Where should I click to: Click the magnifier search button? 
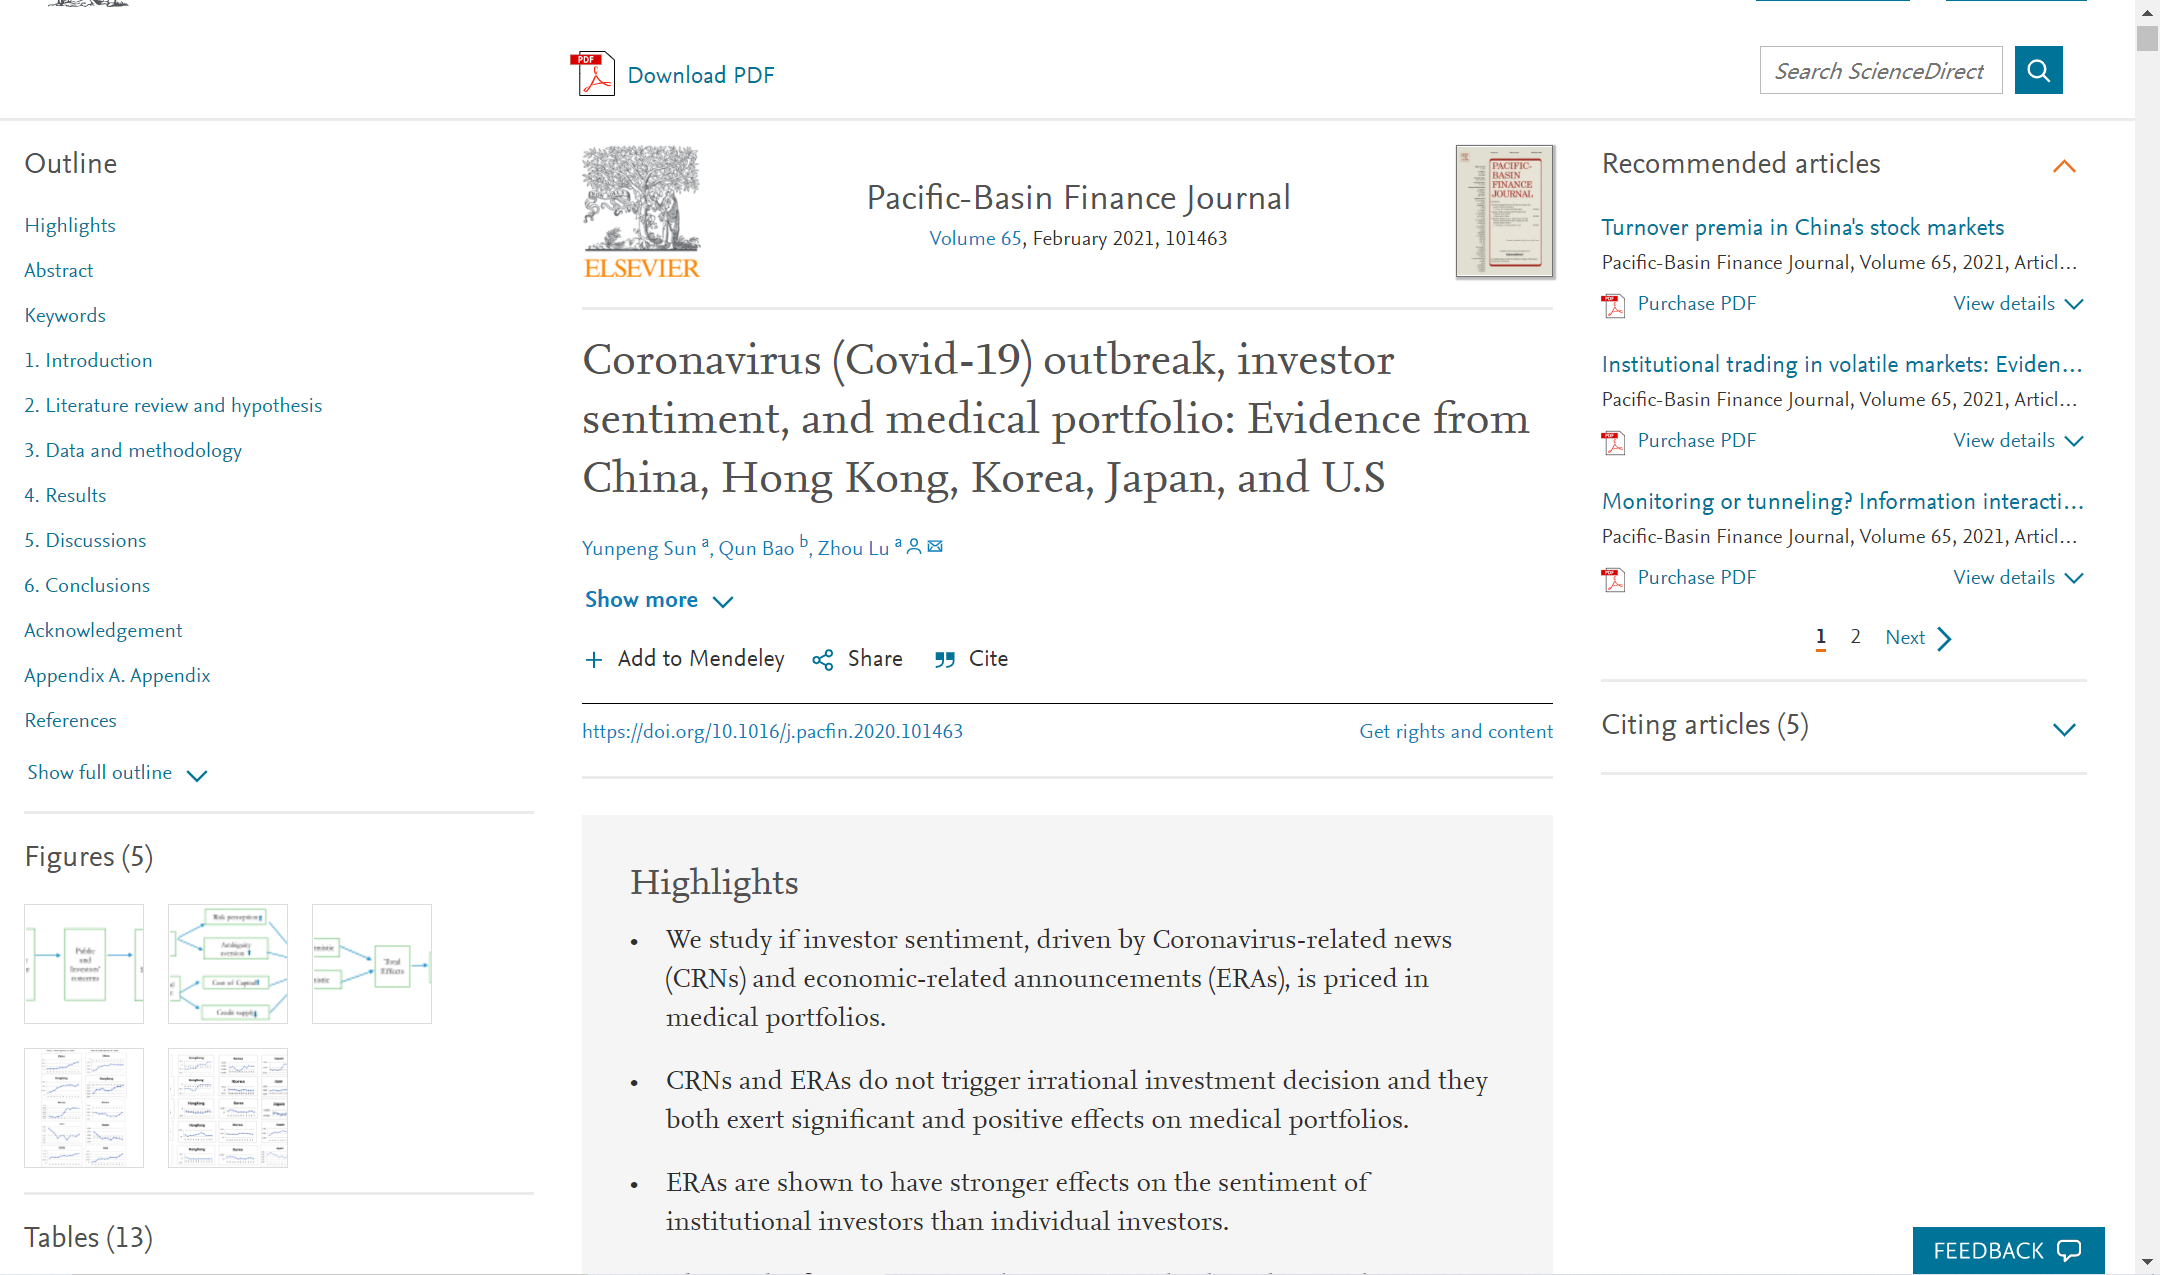2038,70
